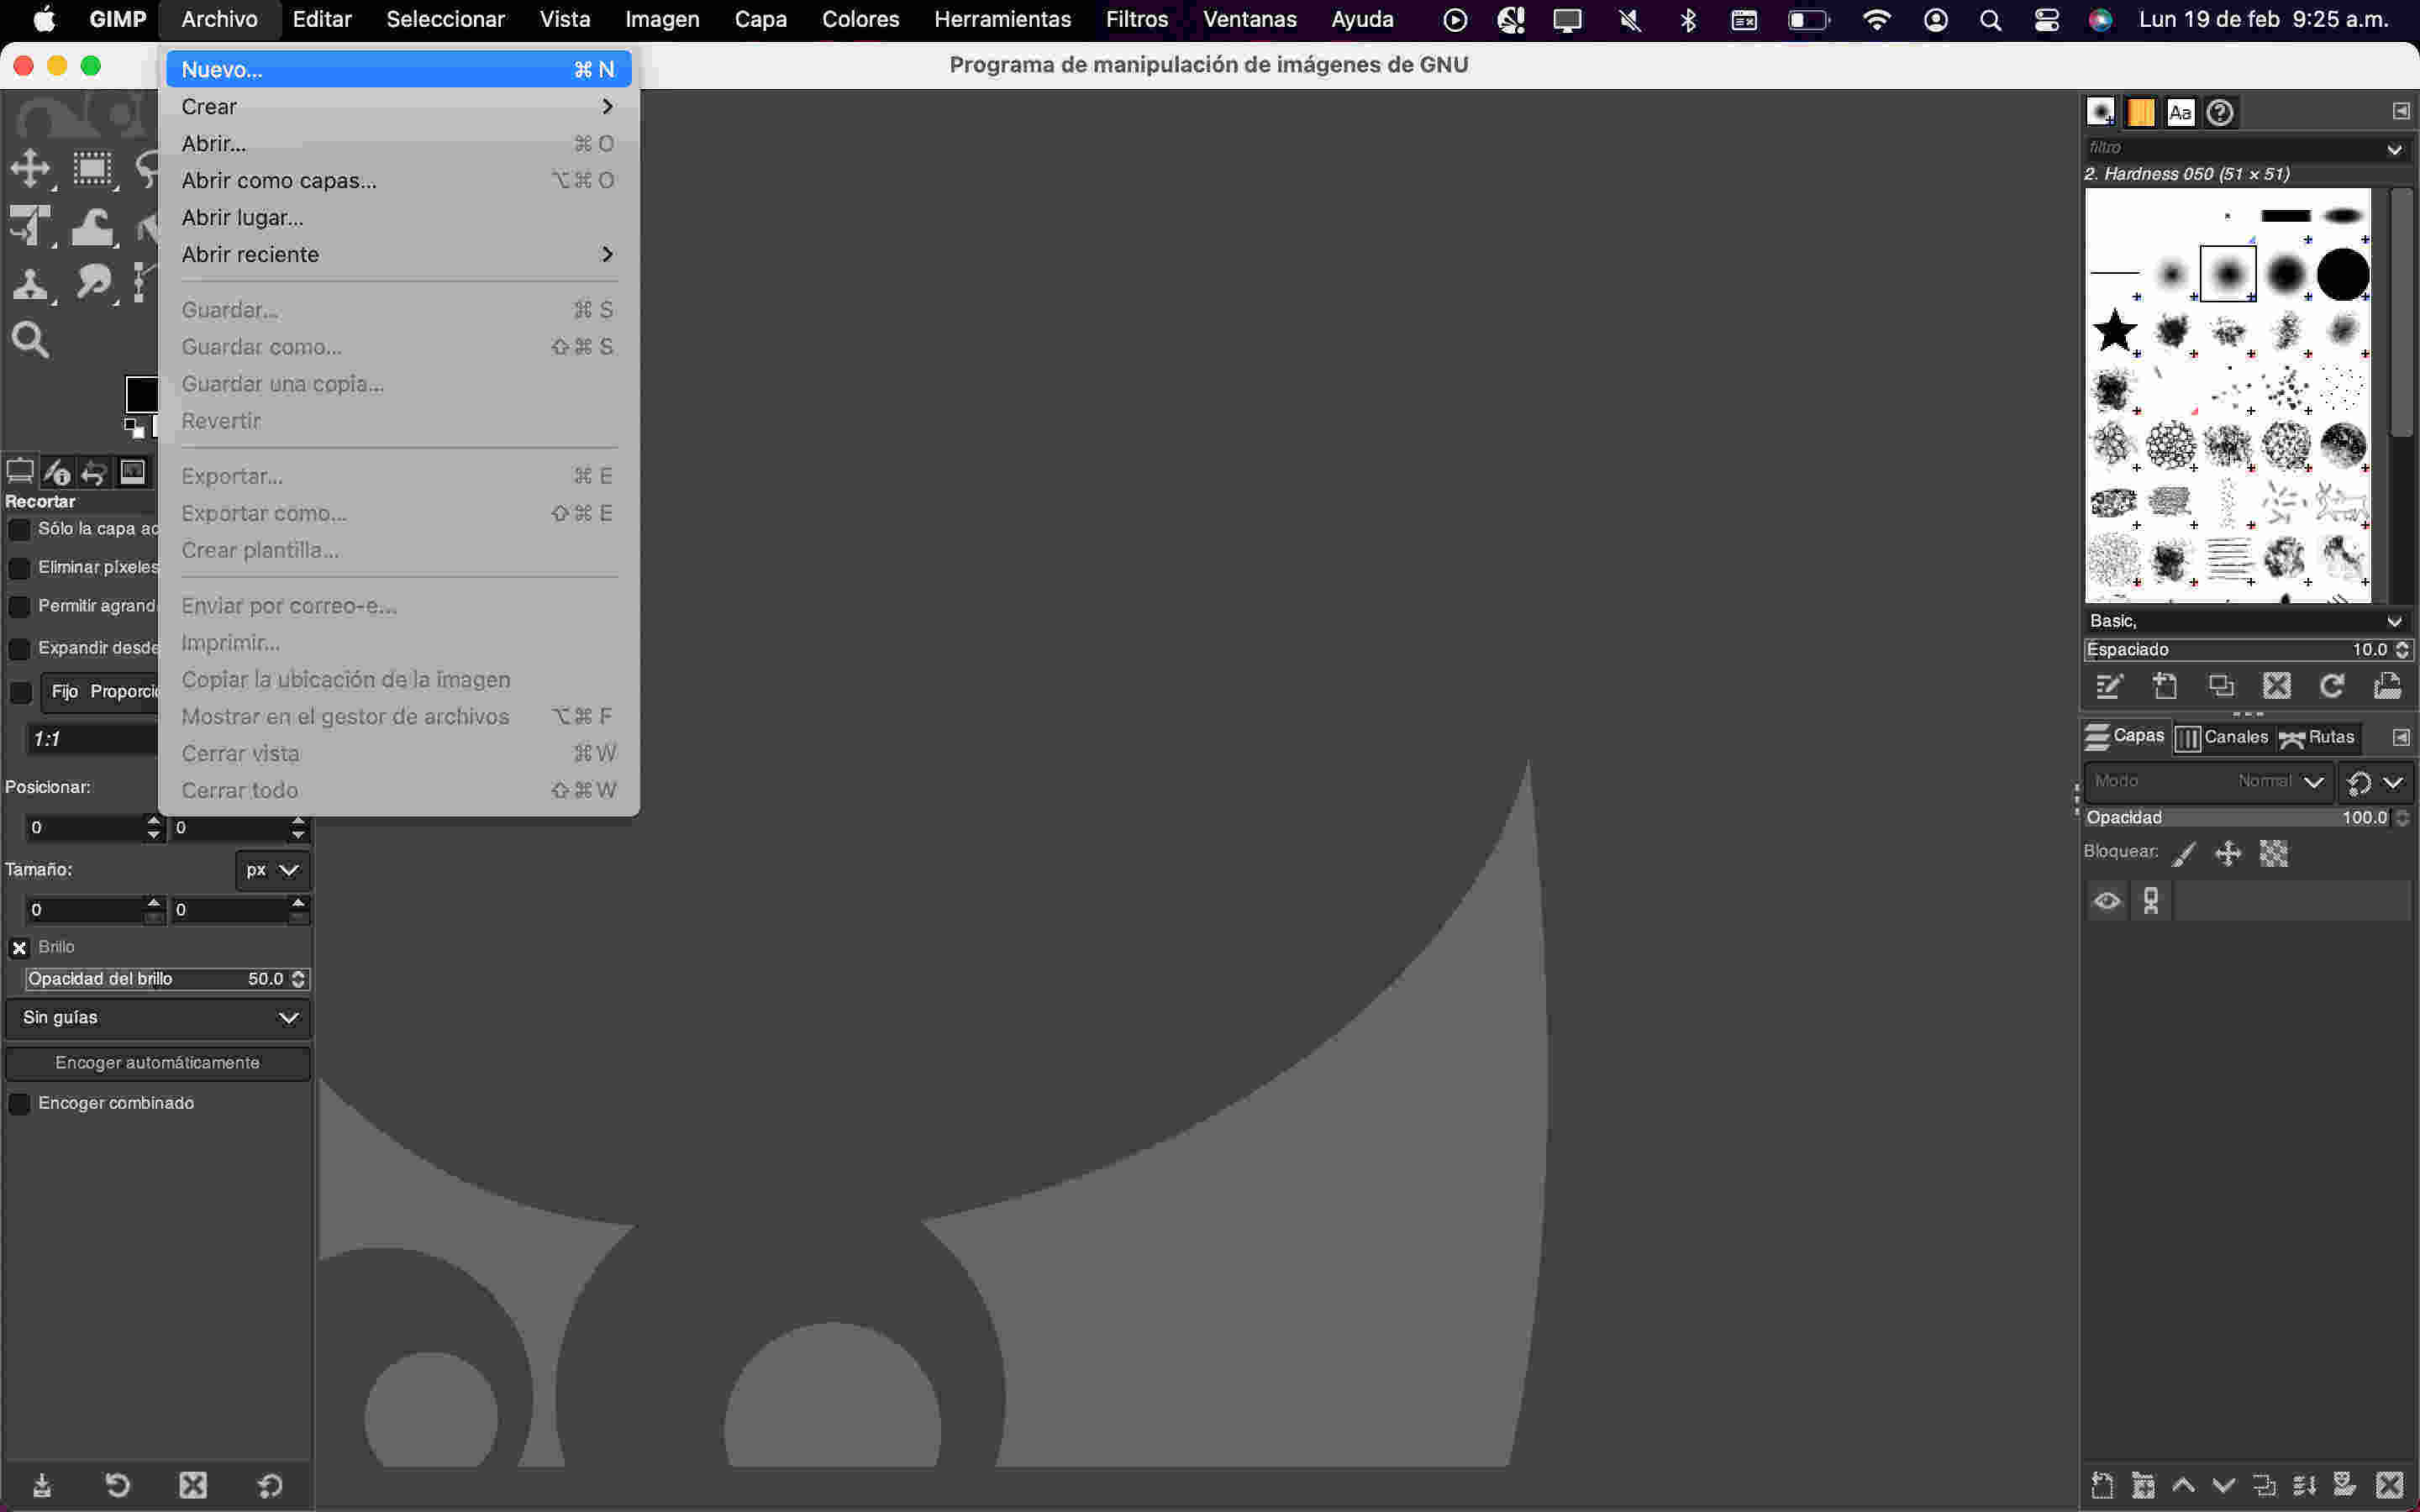2420x1512 pixels.
Task: Enable 'Eliminar píxeles' checkbox
Action: click(19, 568)
